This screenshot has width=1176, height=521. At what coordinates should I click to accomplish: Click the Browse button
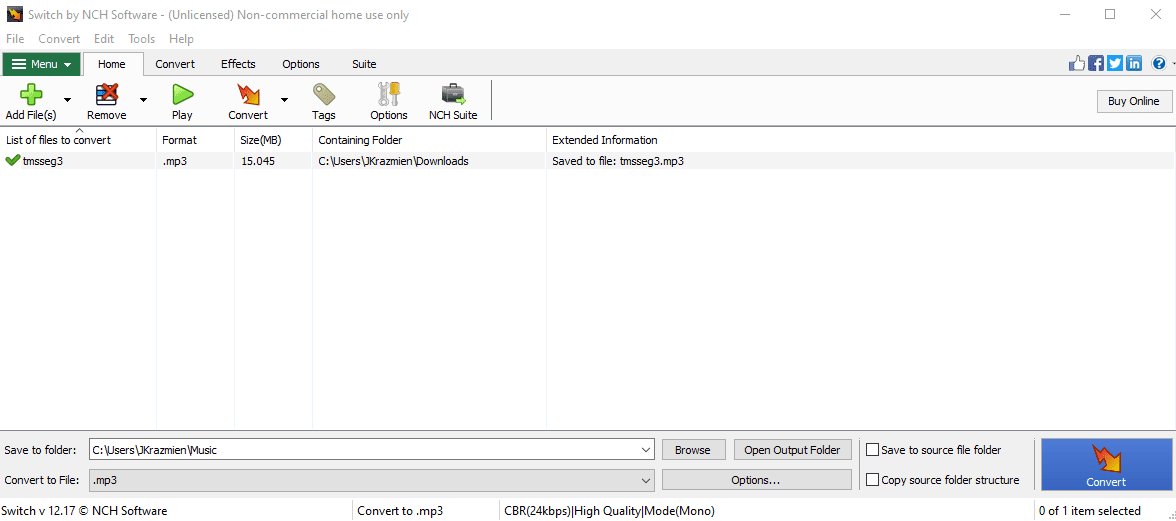pyautogui.click(x=692, y=450)
